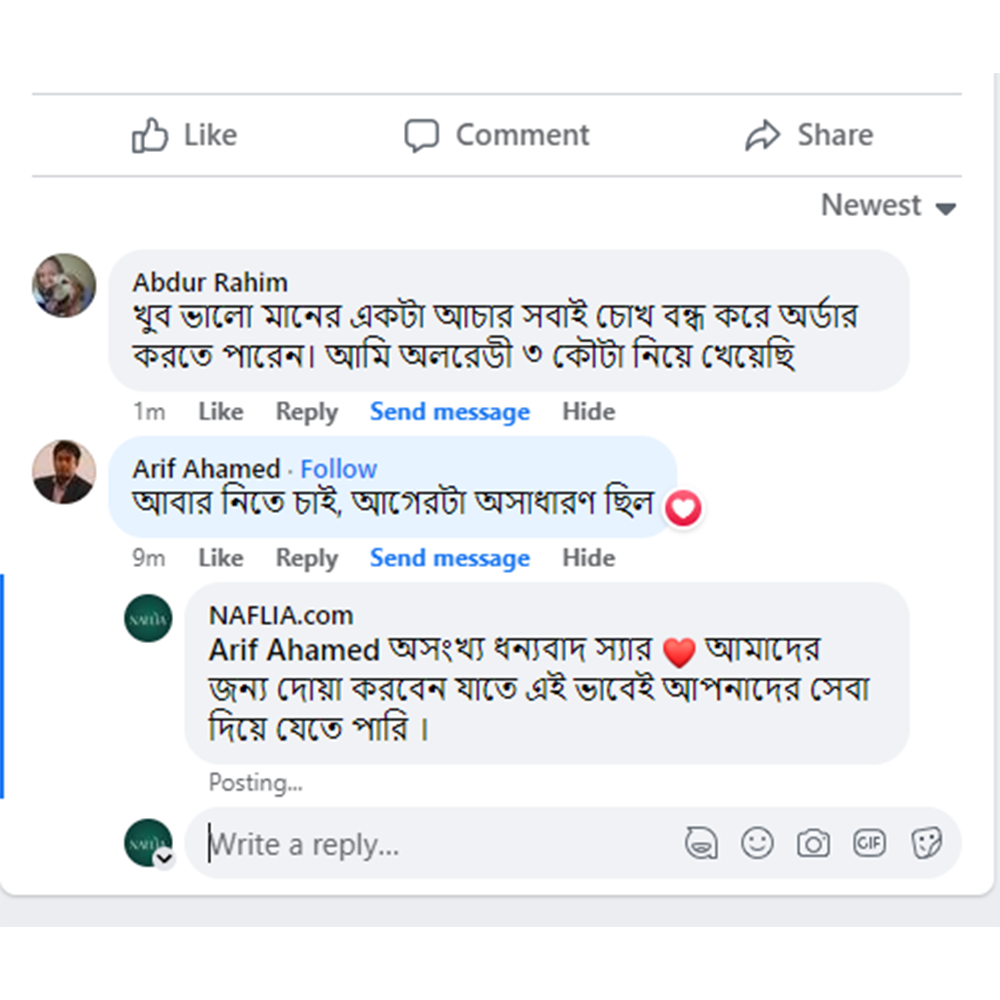The height and width of the screenshot is (1000, 1000).
Task: Follow Arif Ahamed
Action: (339, 469)
